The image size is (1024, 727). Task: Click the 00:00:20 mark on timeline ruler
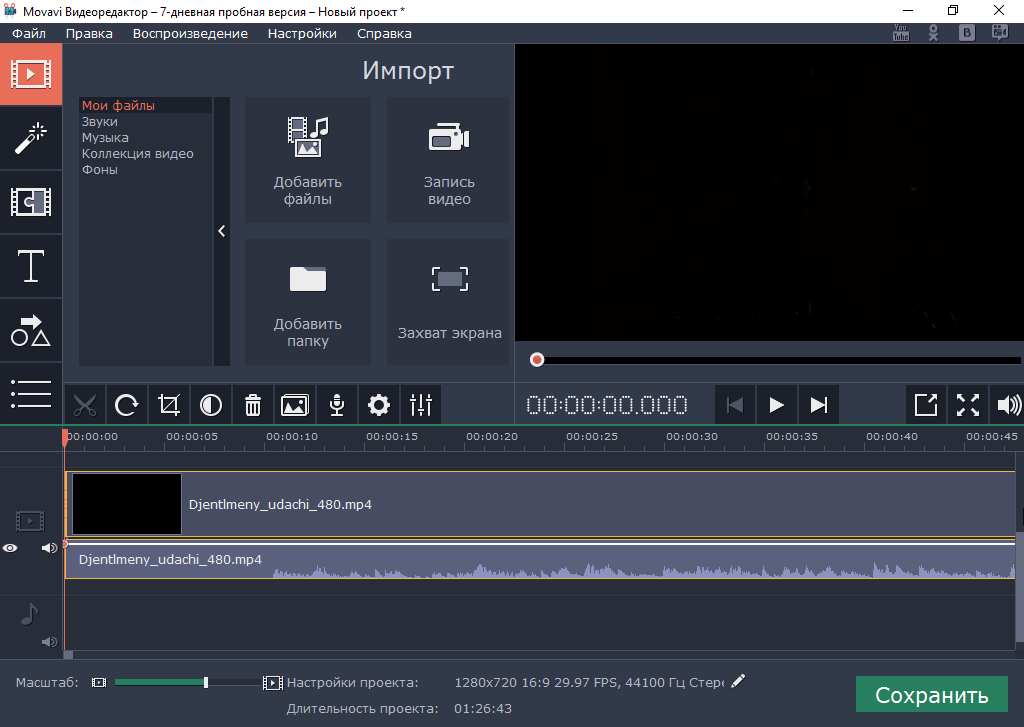(492, 436)
